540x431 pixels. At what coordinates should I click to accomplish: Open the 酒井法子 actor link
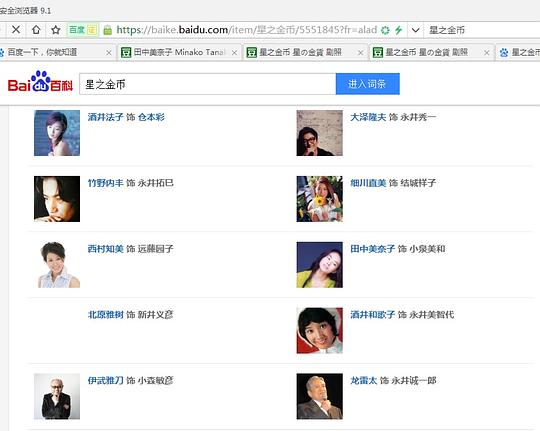tap(105, 117)
